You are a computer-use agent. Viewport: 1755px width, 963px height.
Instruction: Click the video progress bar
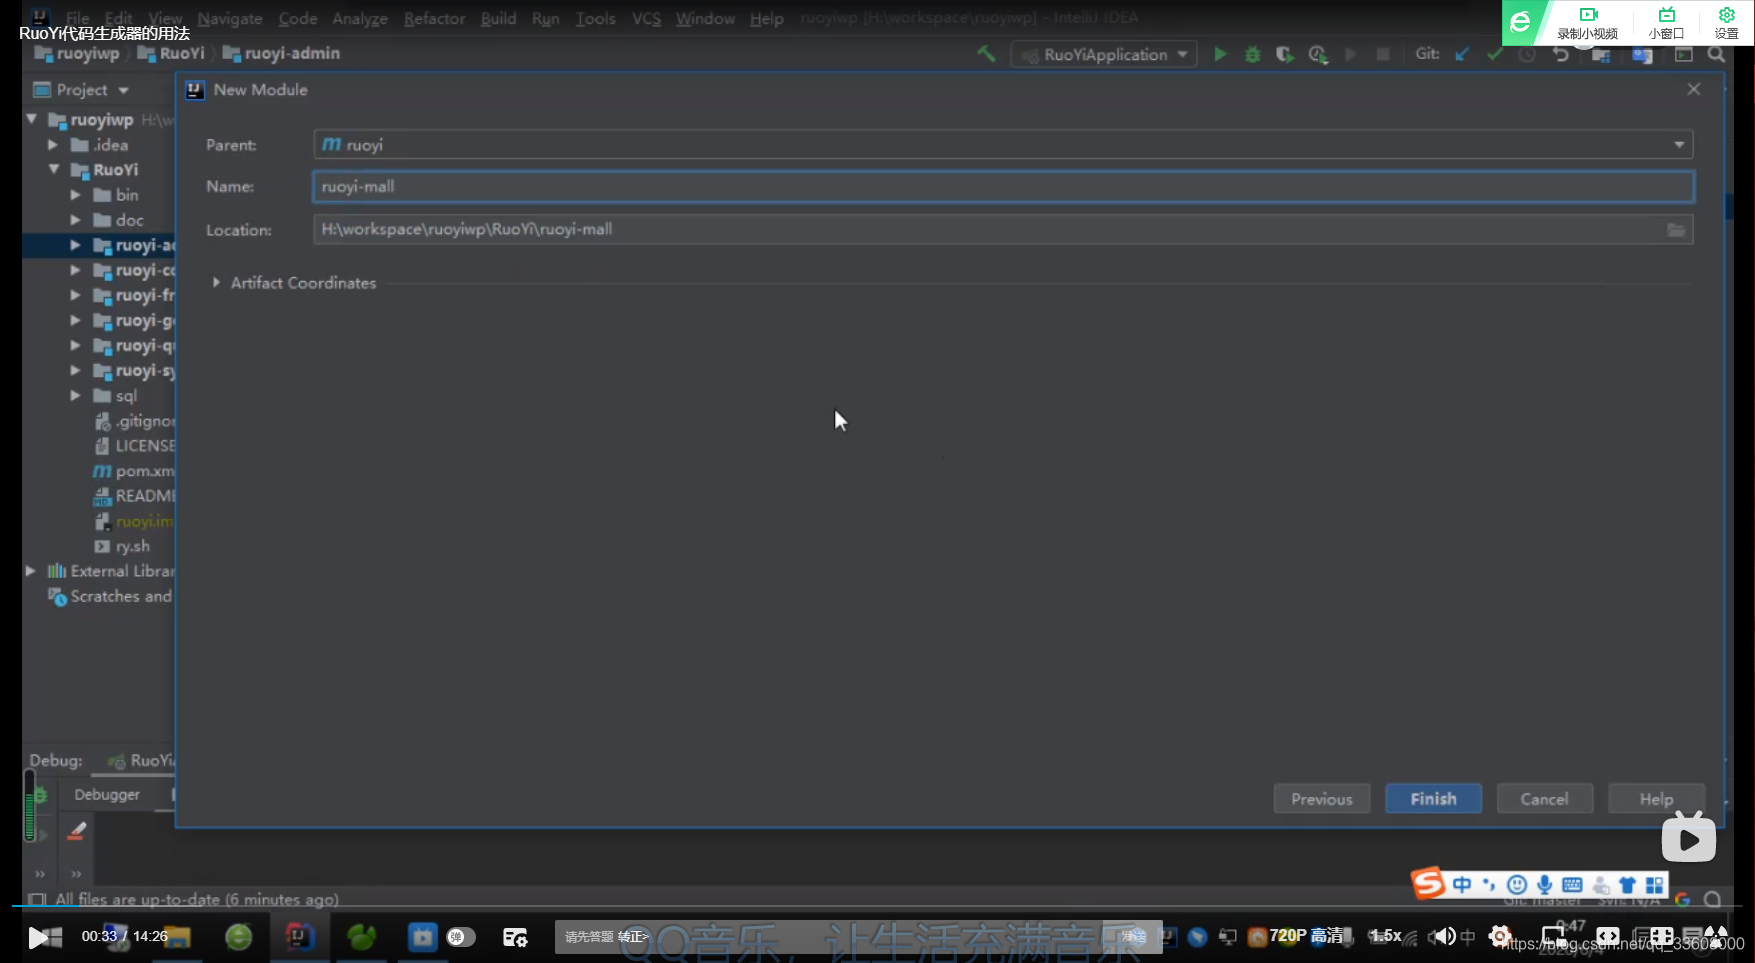click(877, 906)
